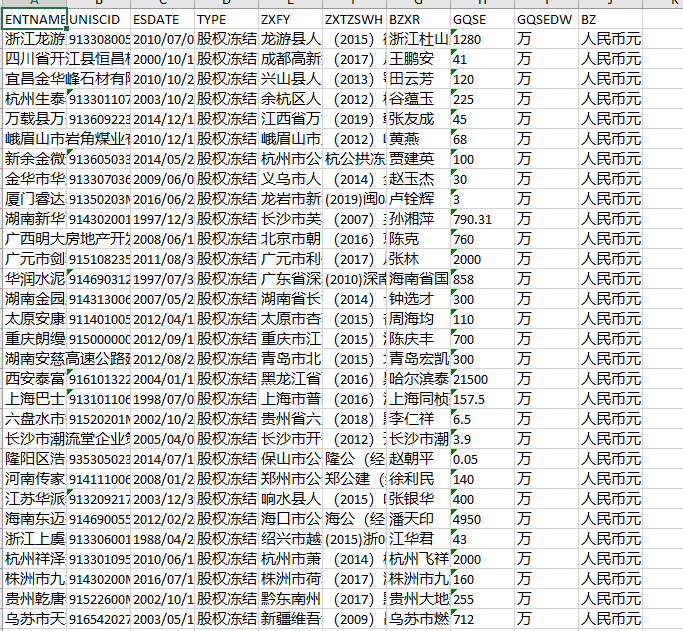
Task: Select the 广西明大房地产 company name cell
Action: 34,239
